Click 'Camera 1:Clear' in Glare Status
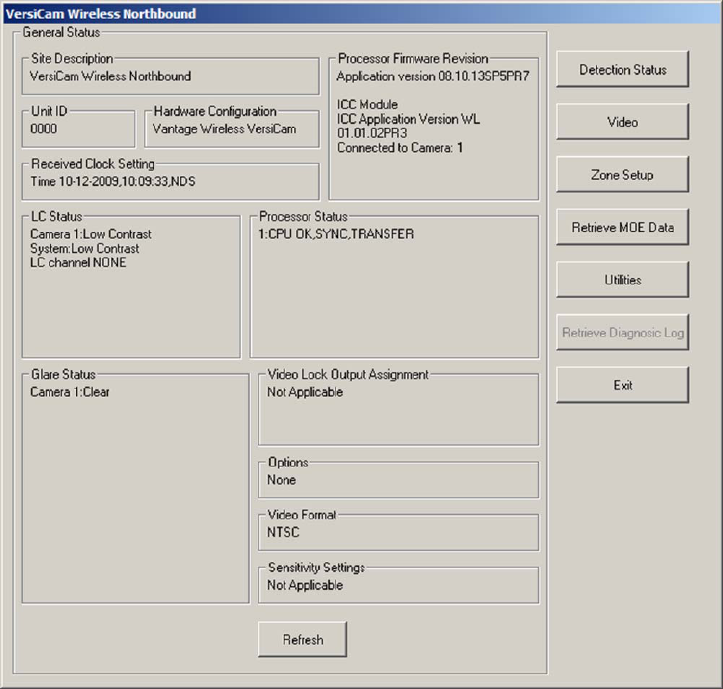Screen dimensions: 723x689 70,392
